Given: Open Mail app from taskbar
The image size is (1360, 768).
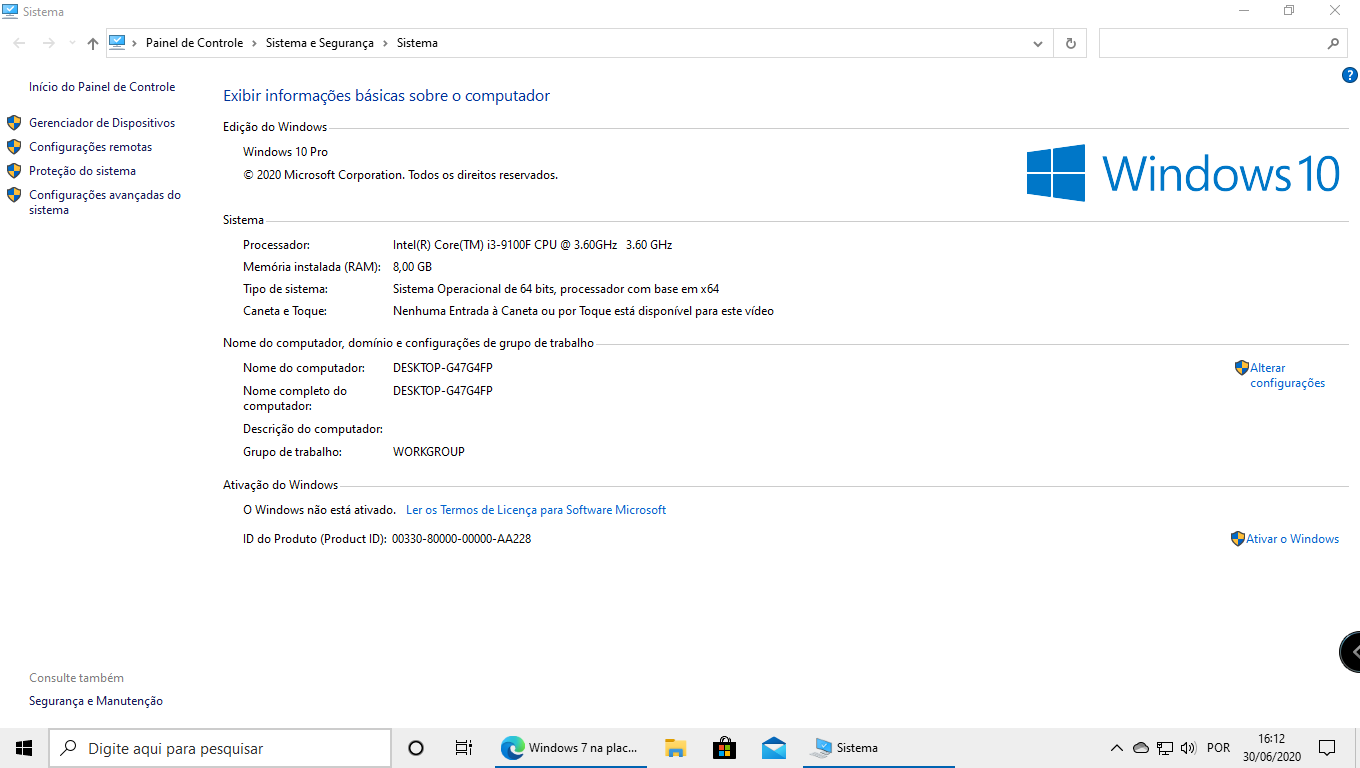Looking at the screenshot, I should coord(774,748).
